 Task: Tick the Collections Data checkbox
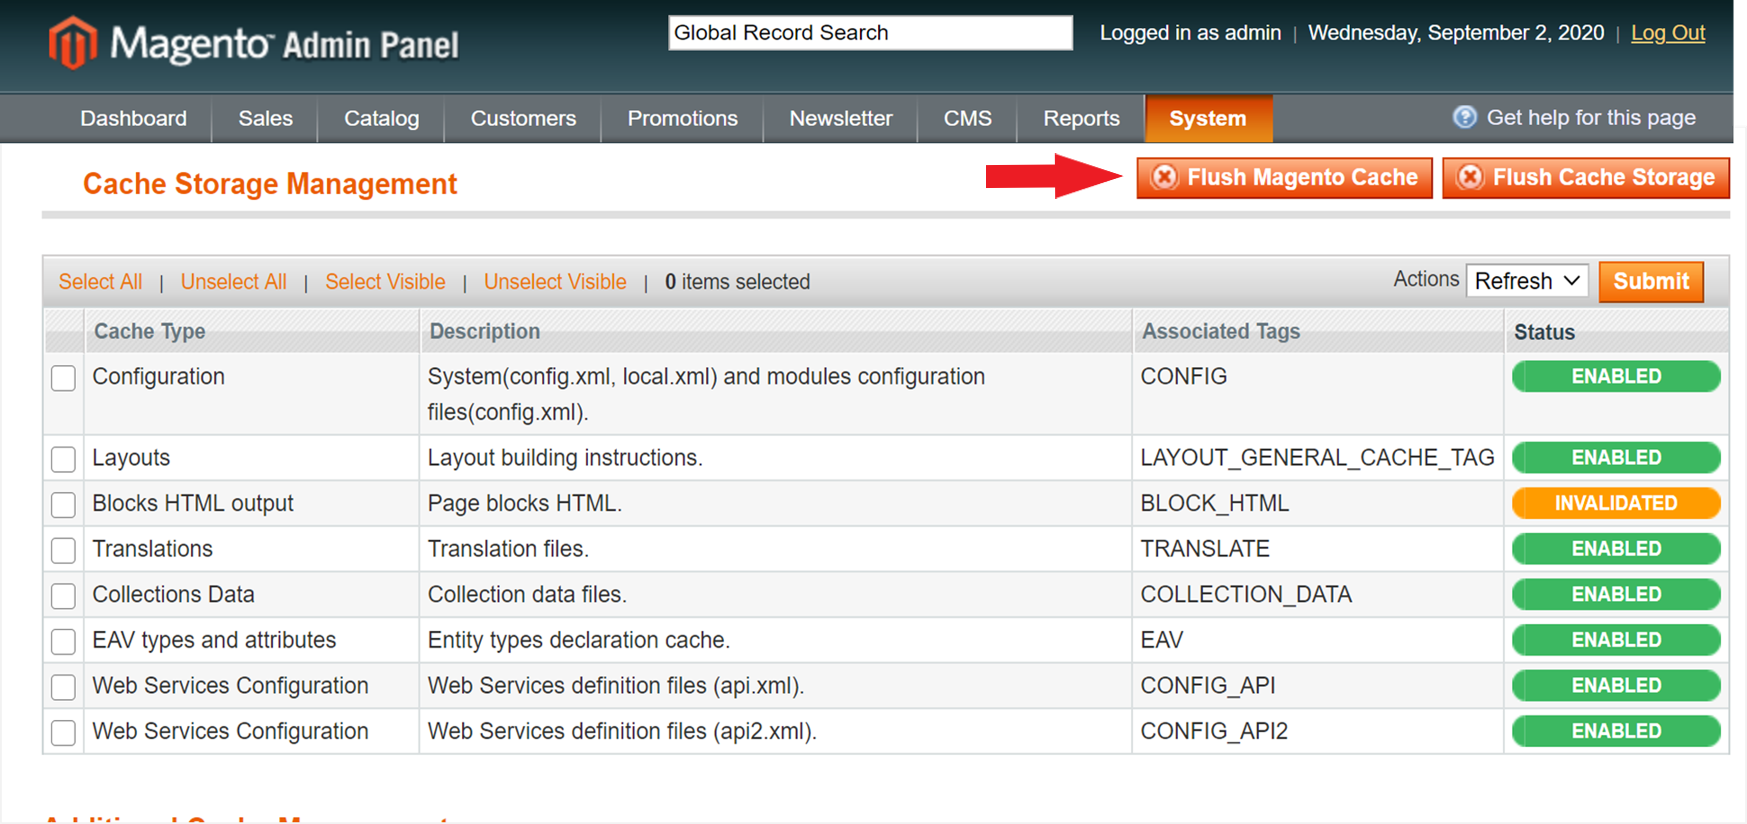[63, 596]
